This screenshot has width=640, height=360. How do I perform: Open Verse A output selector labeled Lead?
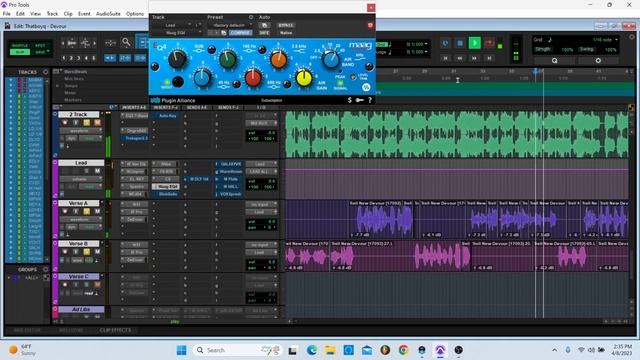pos(261,212)
